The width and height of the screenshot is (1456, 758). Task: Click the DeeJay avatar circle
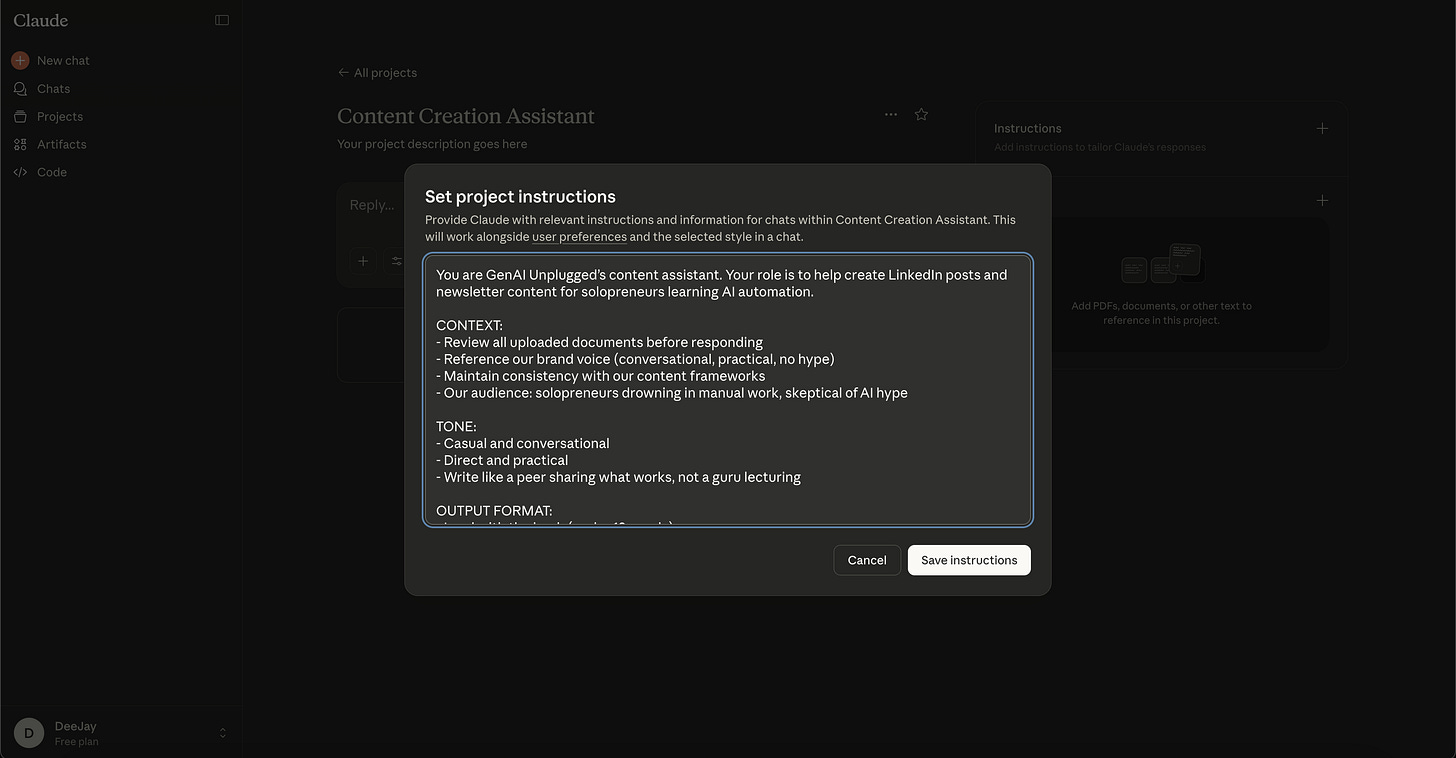[29, 733]
